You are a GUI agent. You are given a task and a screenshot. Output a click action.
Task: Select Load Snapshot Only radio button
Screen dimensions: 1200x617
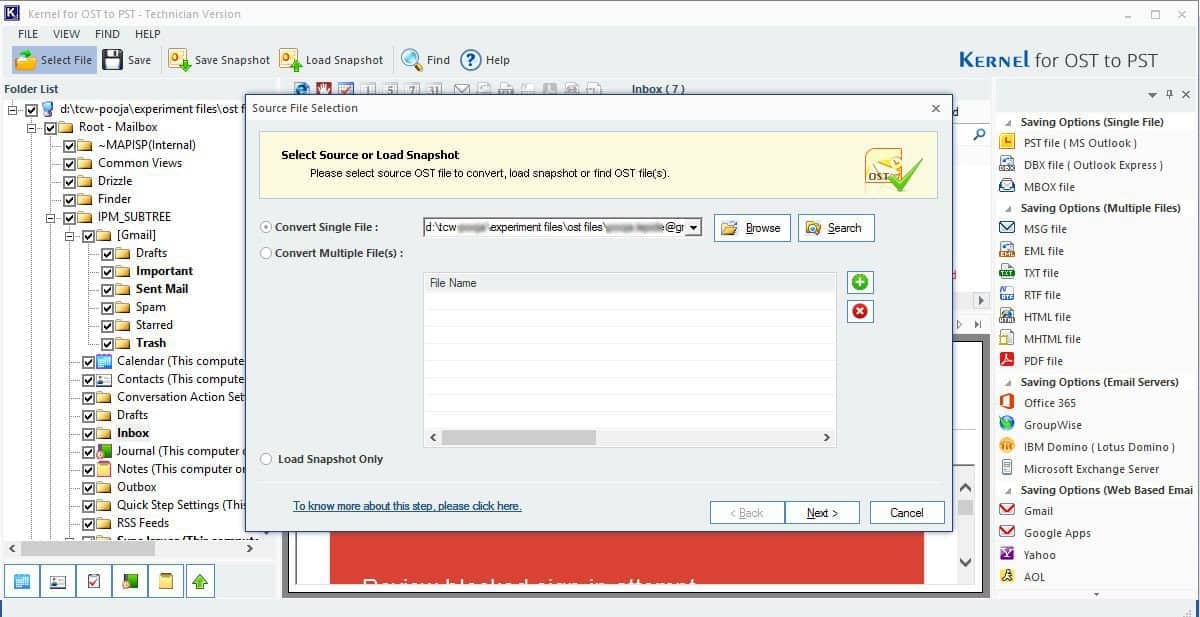point(266,459)
